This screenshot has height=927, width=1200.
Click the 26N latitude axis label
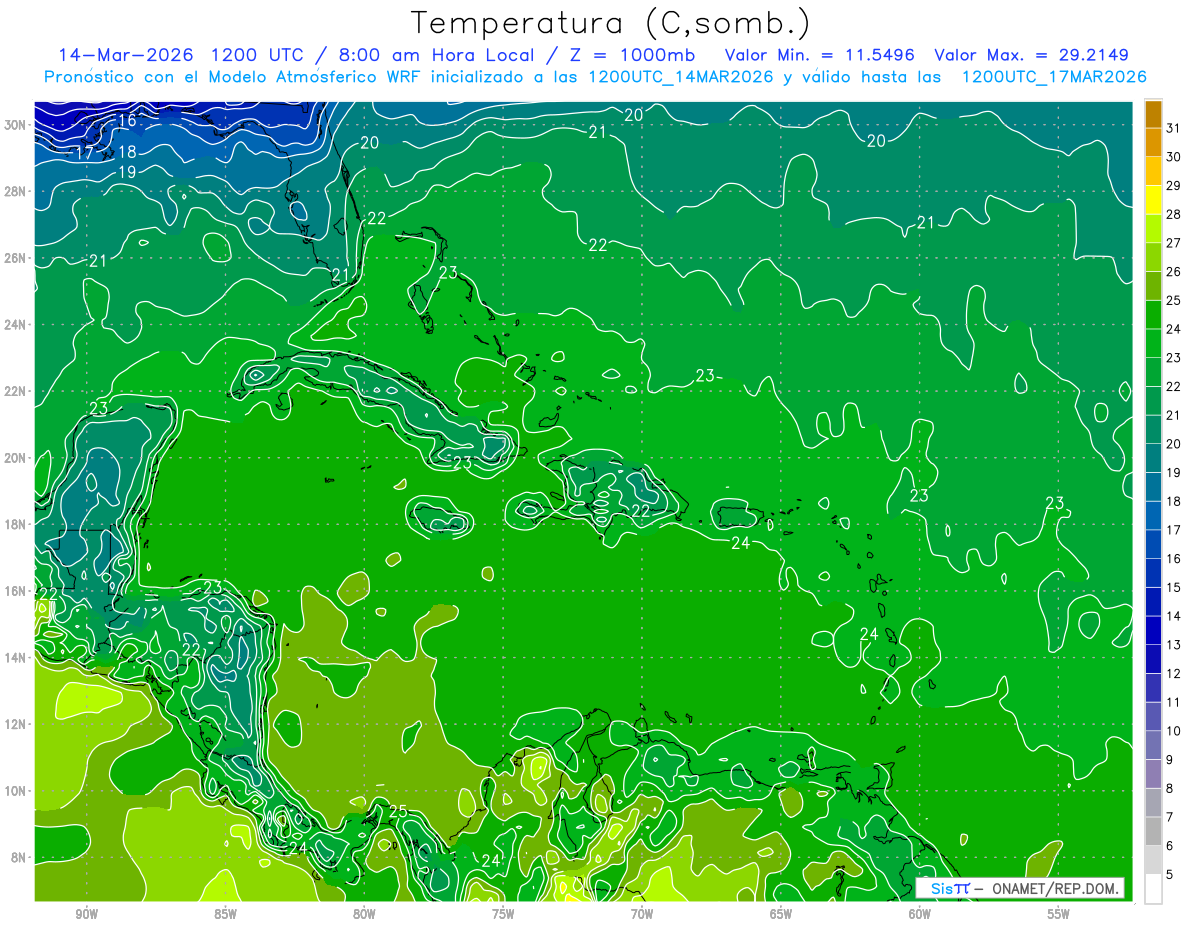coord(16,258)
